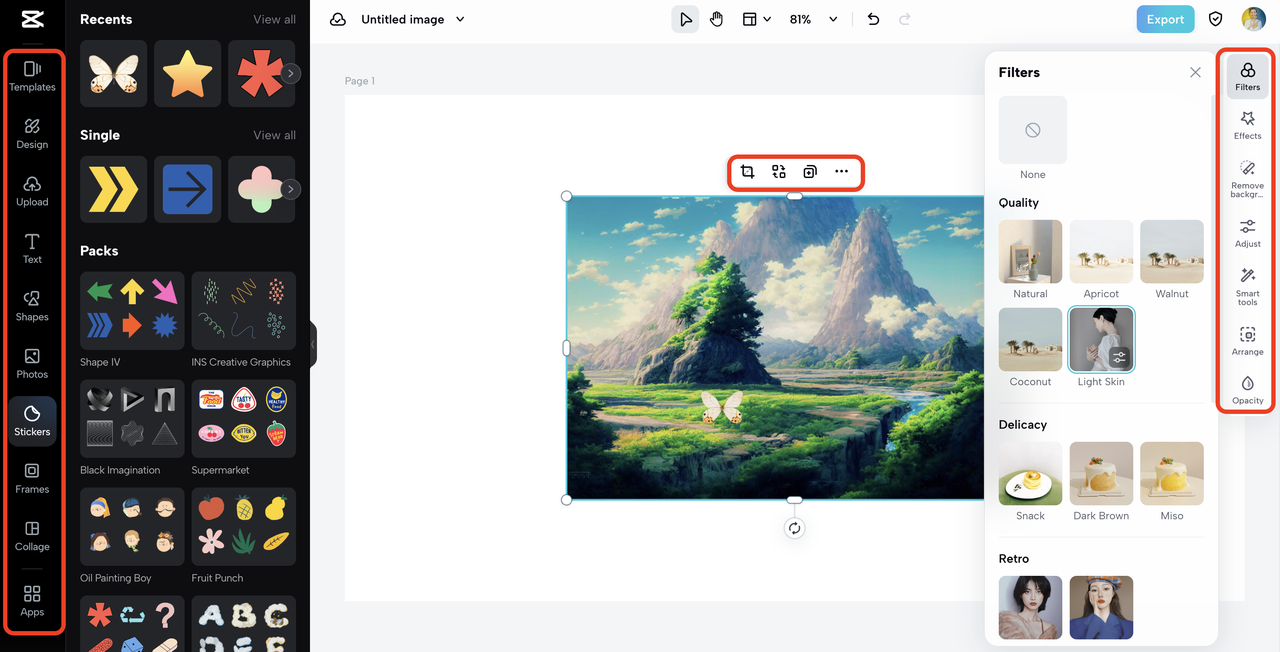Open Effects in right toolbar

coord(1248,125)
